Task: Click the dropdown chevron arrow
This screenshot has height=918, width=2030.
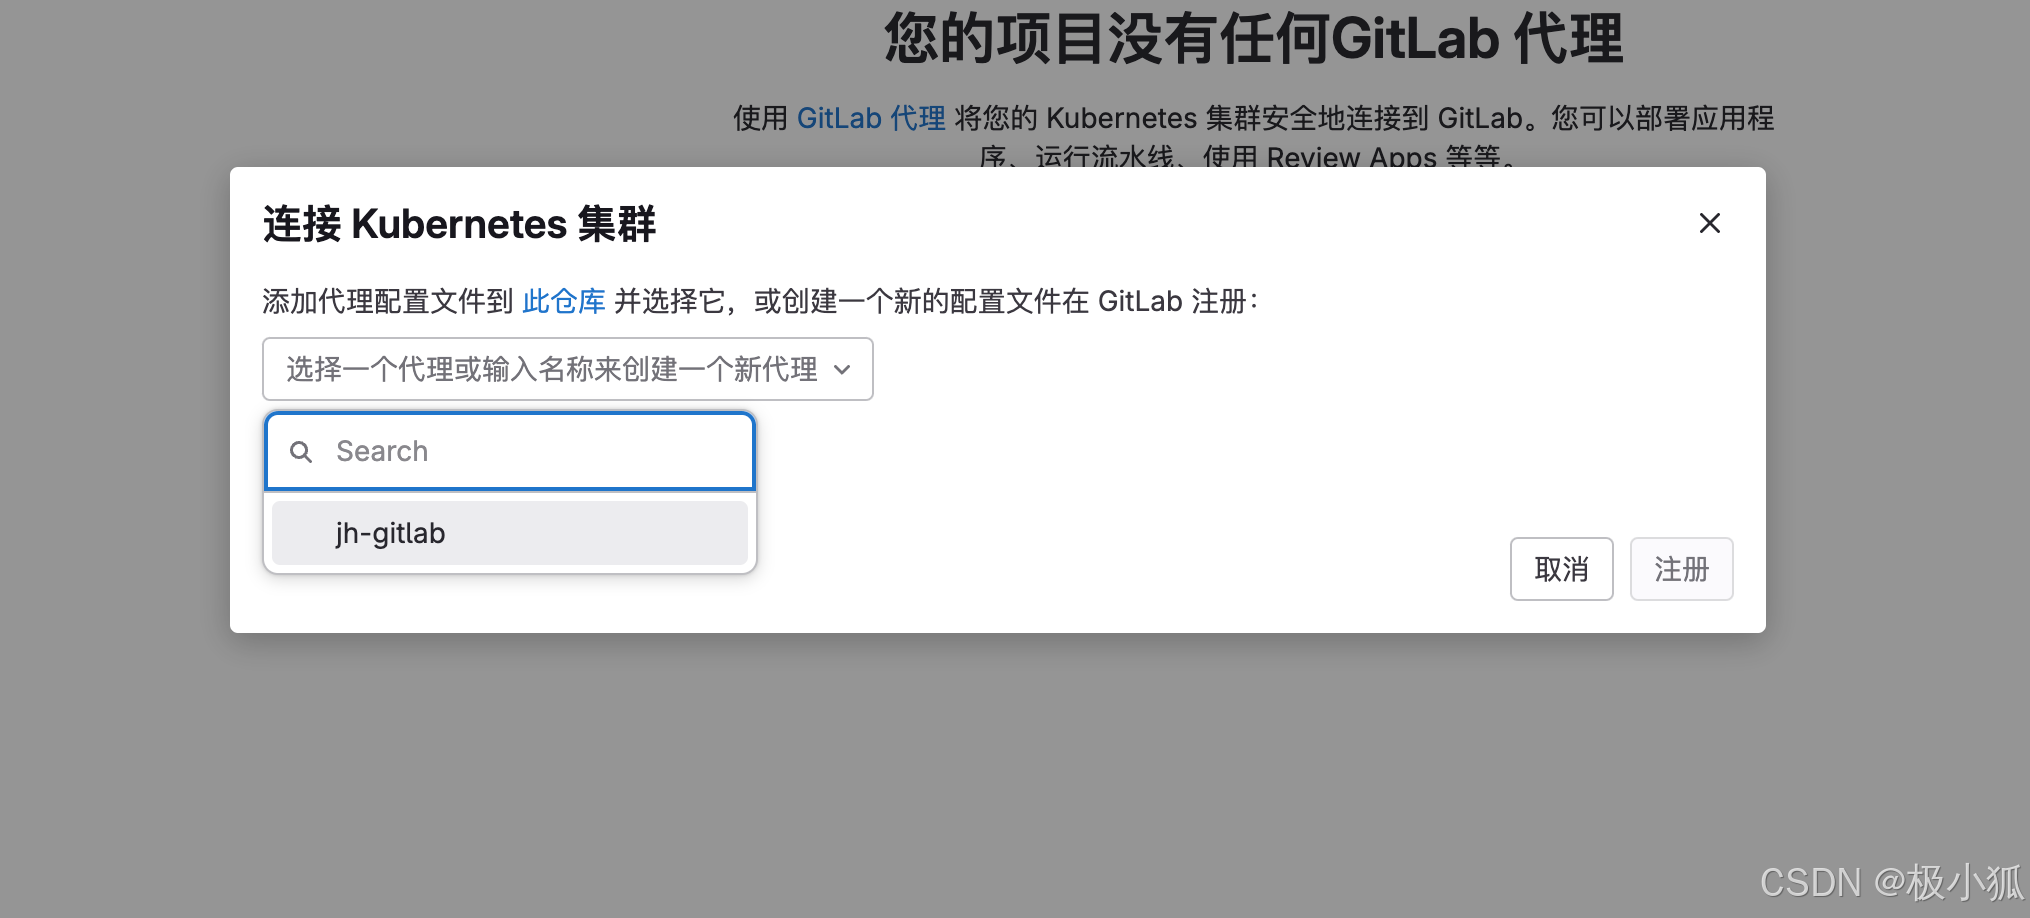Action: coord(842,370)
